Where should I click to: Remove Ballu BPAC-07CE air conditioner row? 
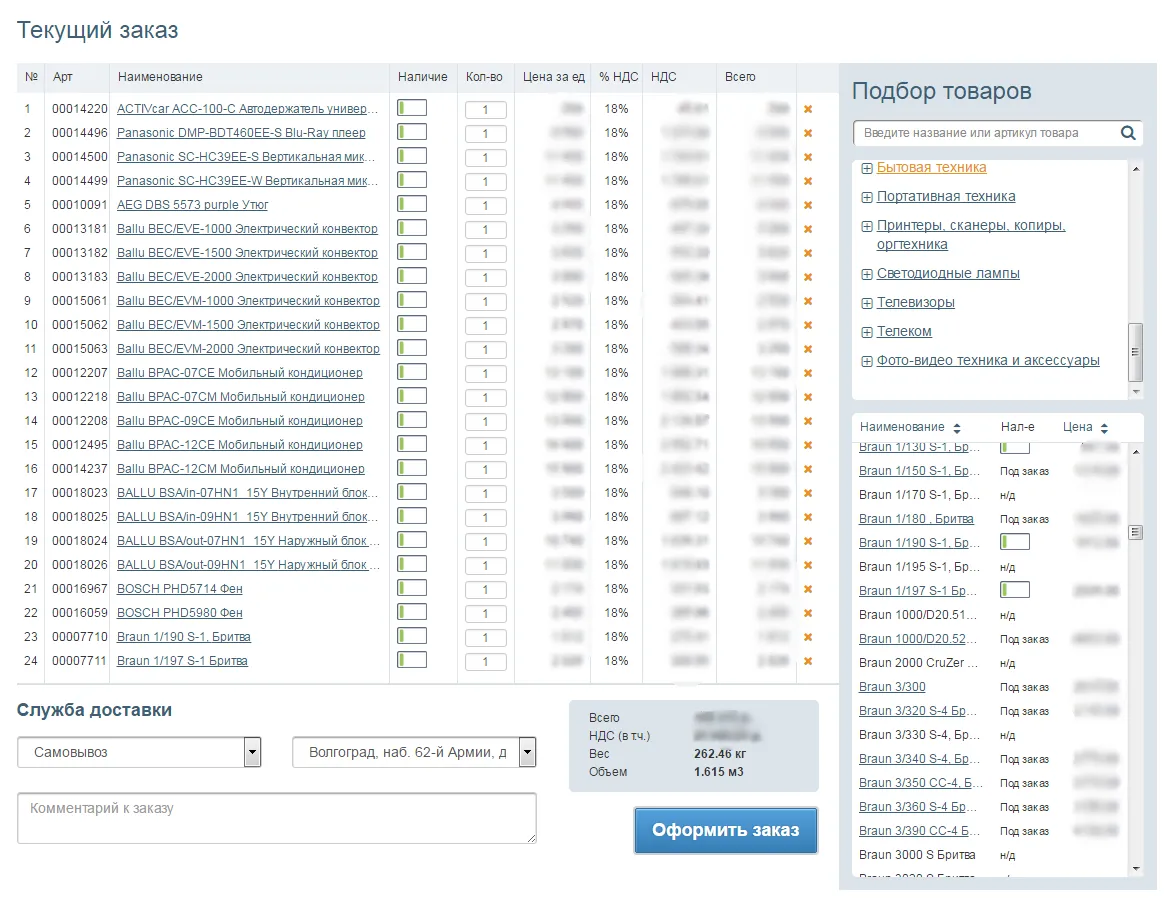(x=808, y=374)
